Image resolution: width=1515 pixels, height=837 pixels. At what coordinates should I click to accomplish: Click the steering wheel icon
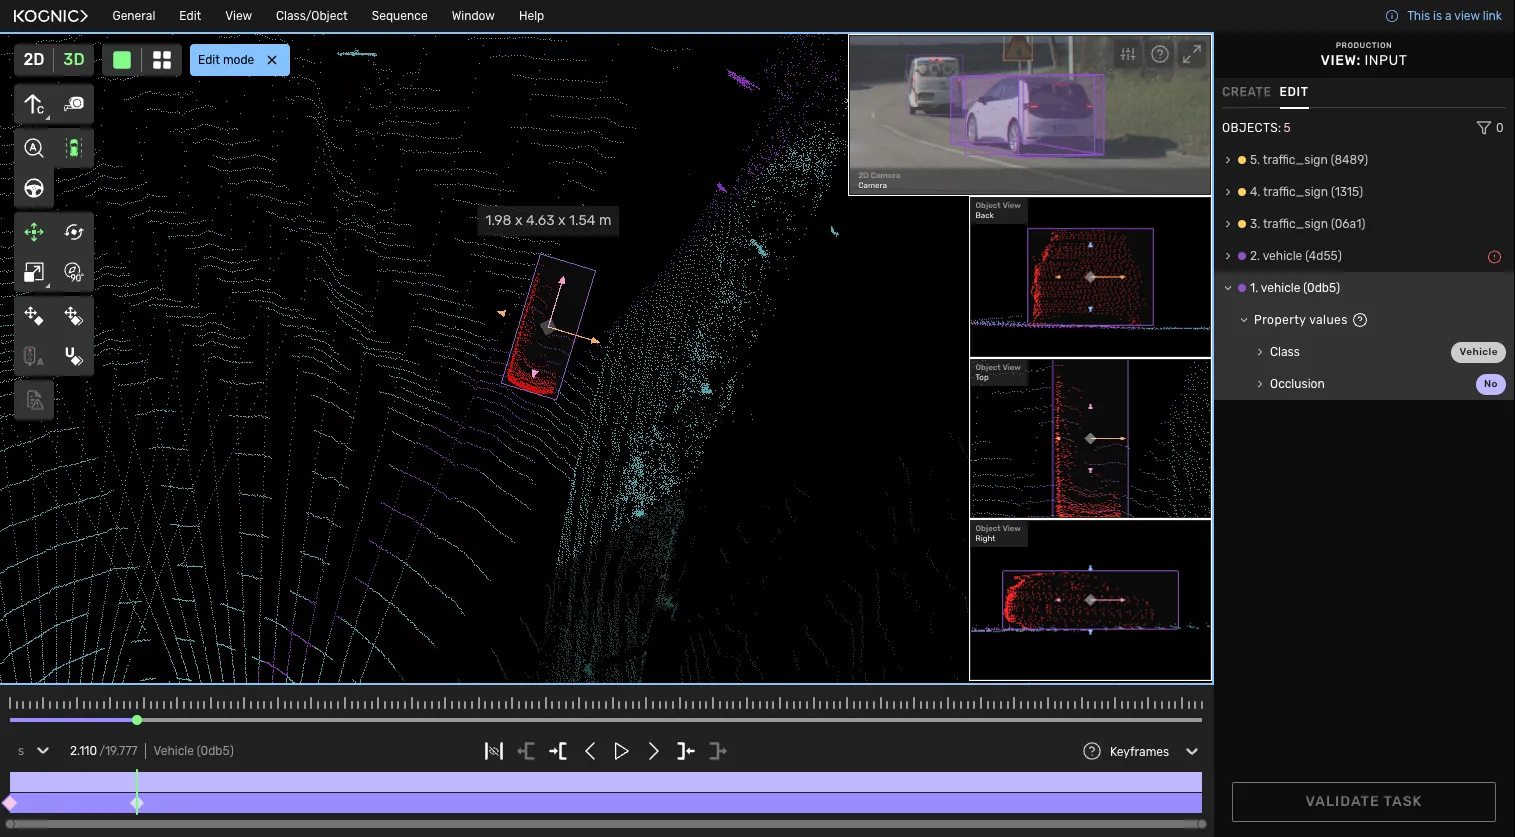34,188
